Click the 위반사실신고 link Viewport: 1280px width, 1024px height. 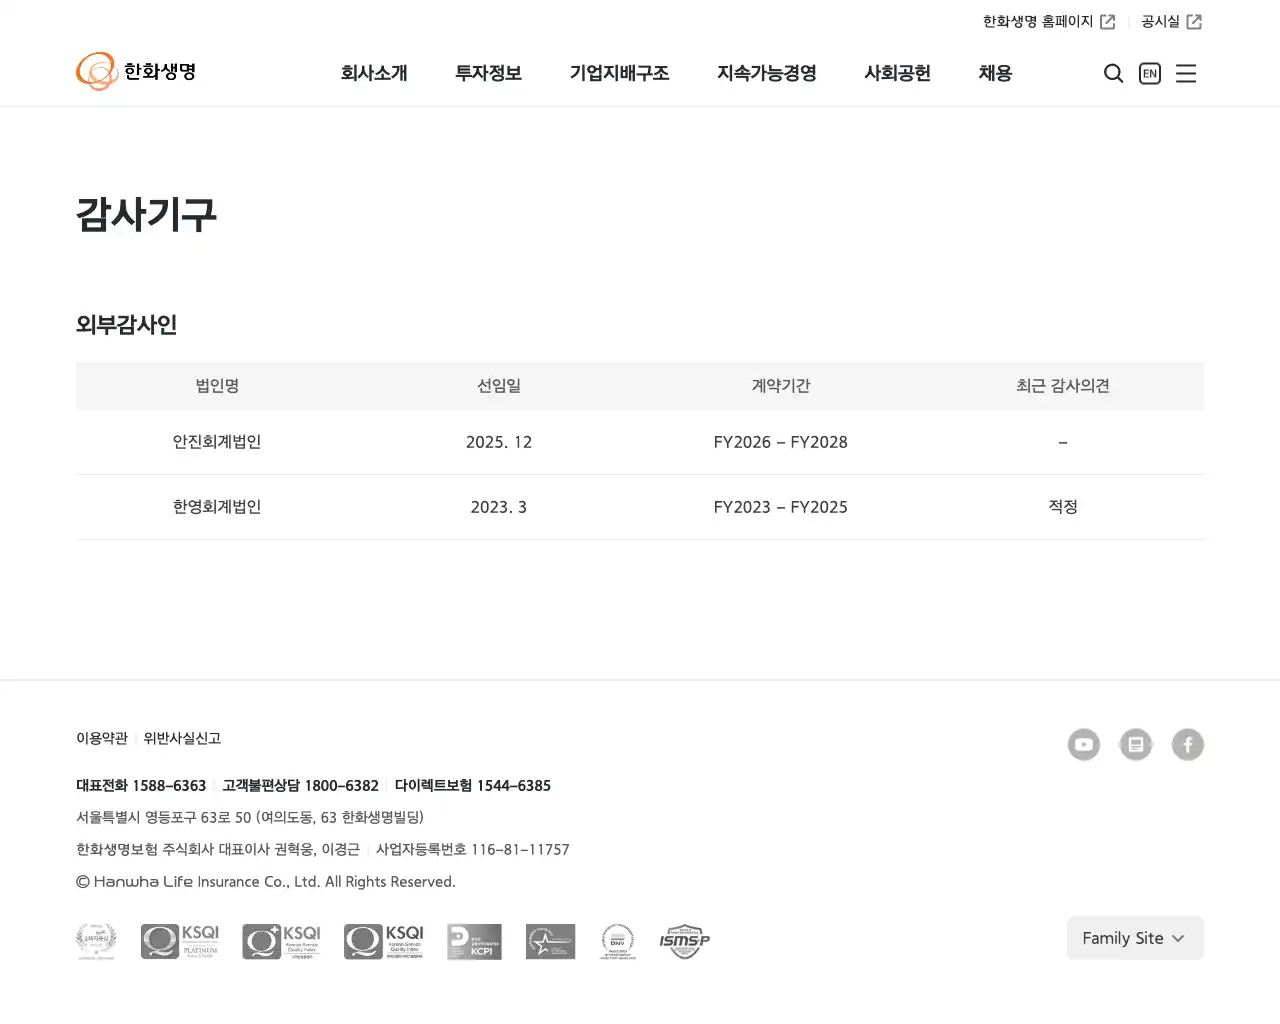[x=181, y=738]
